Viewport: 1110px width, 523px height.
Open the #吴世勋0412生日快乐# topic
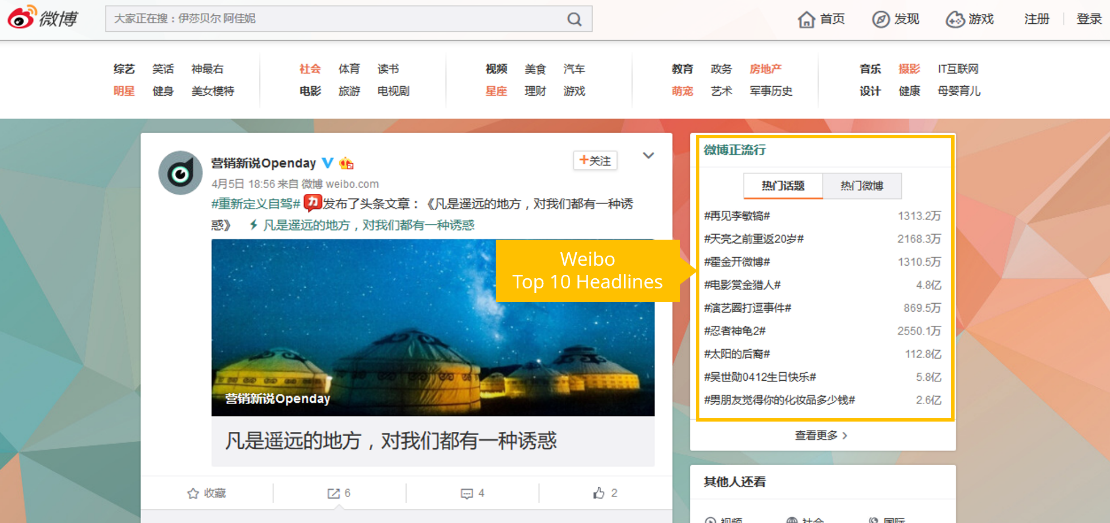pyautogui.click(x=760, y=377)
